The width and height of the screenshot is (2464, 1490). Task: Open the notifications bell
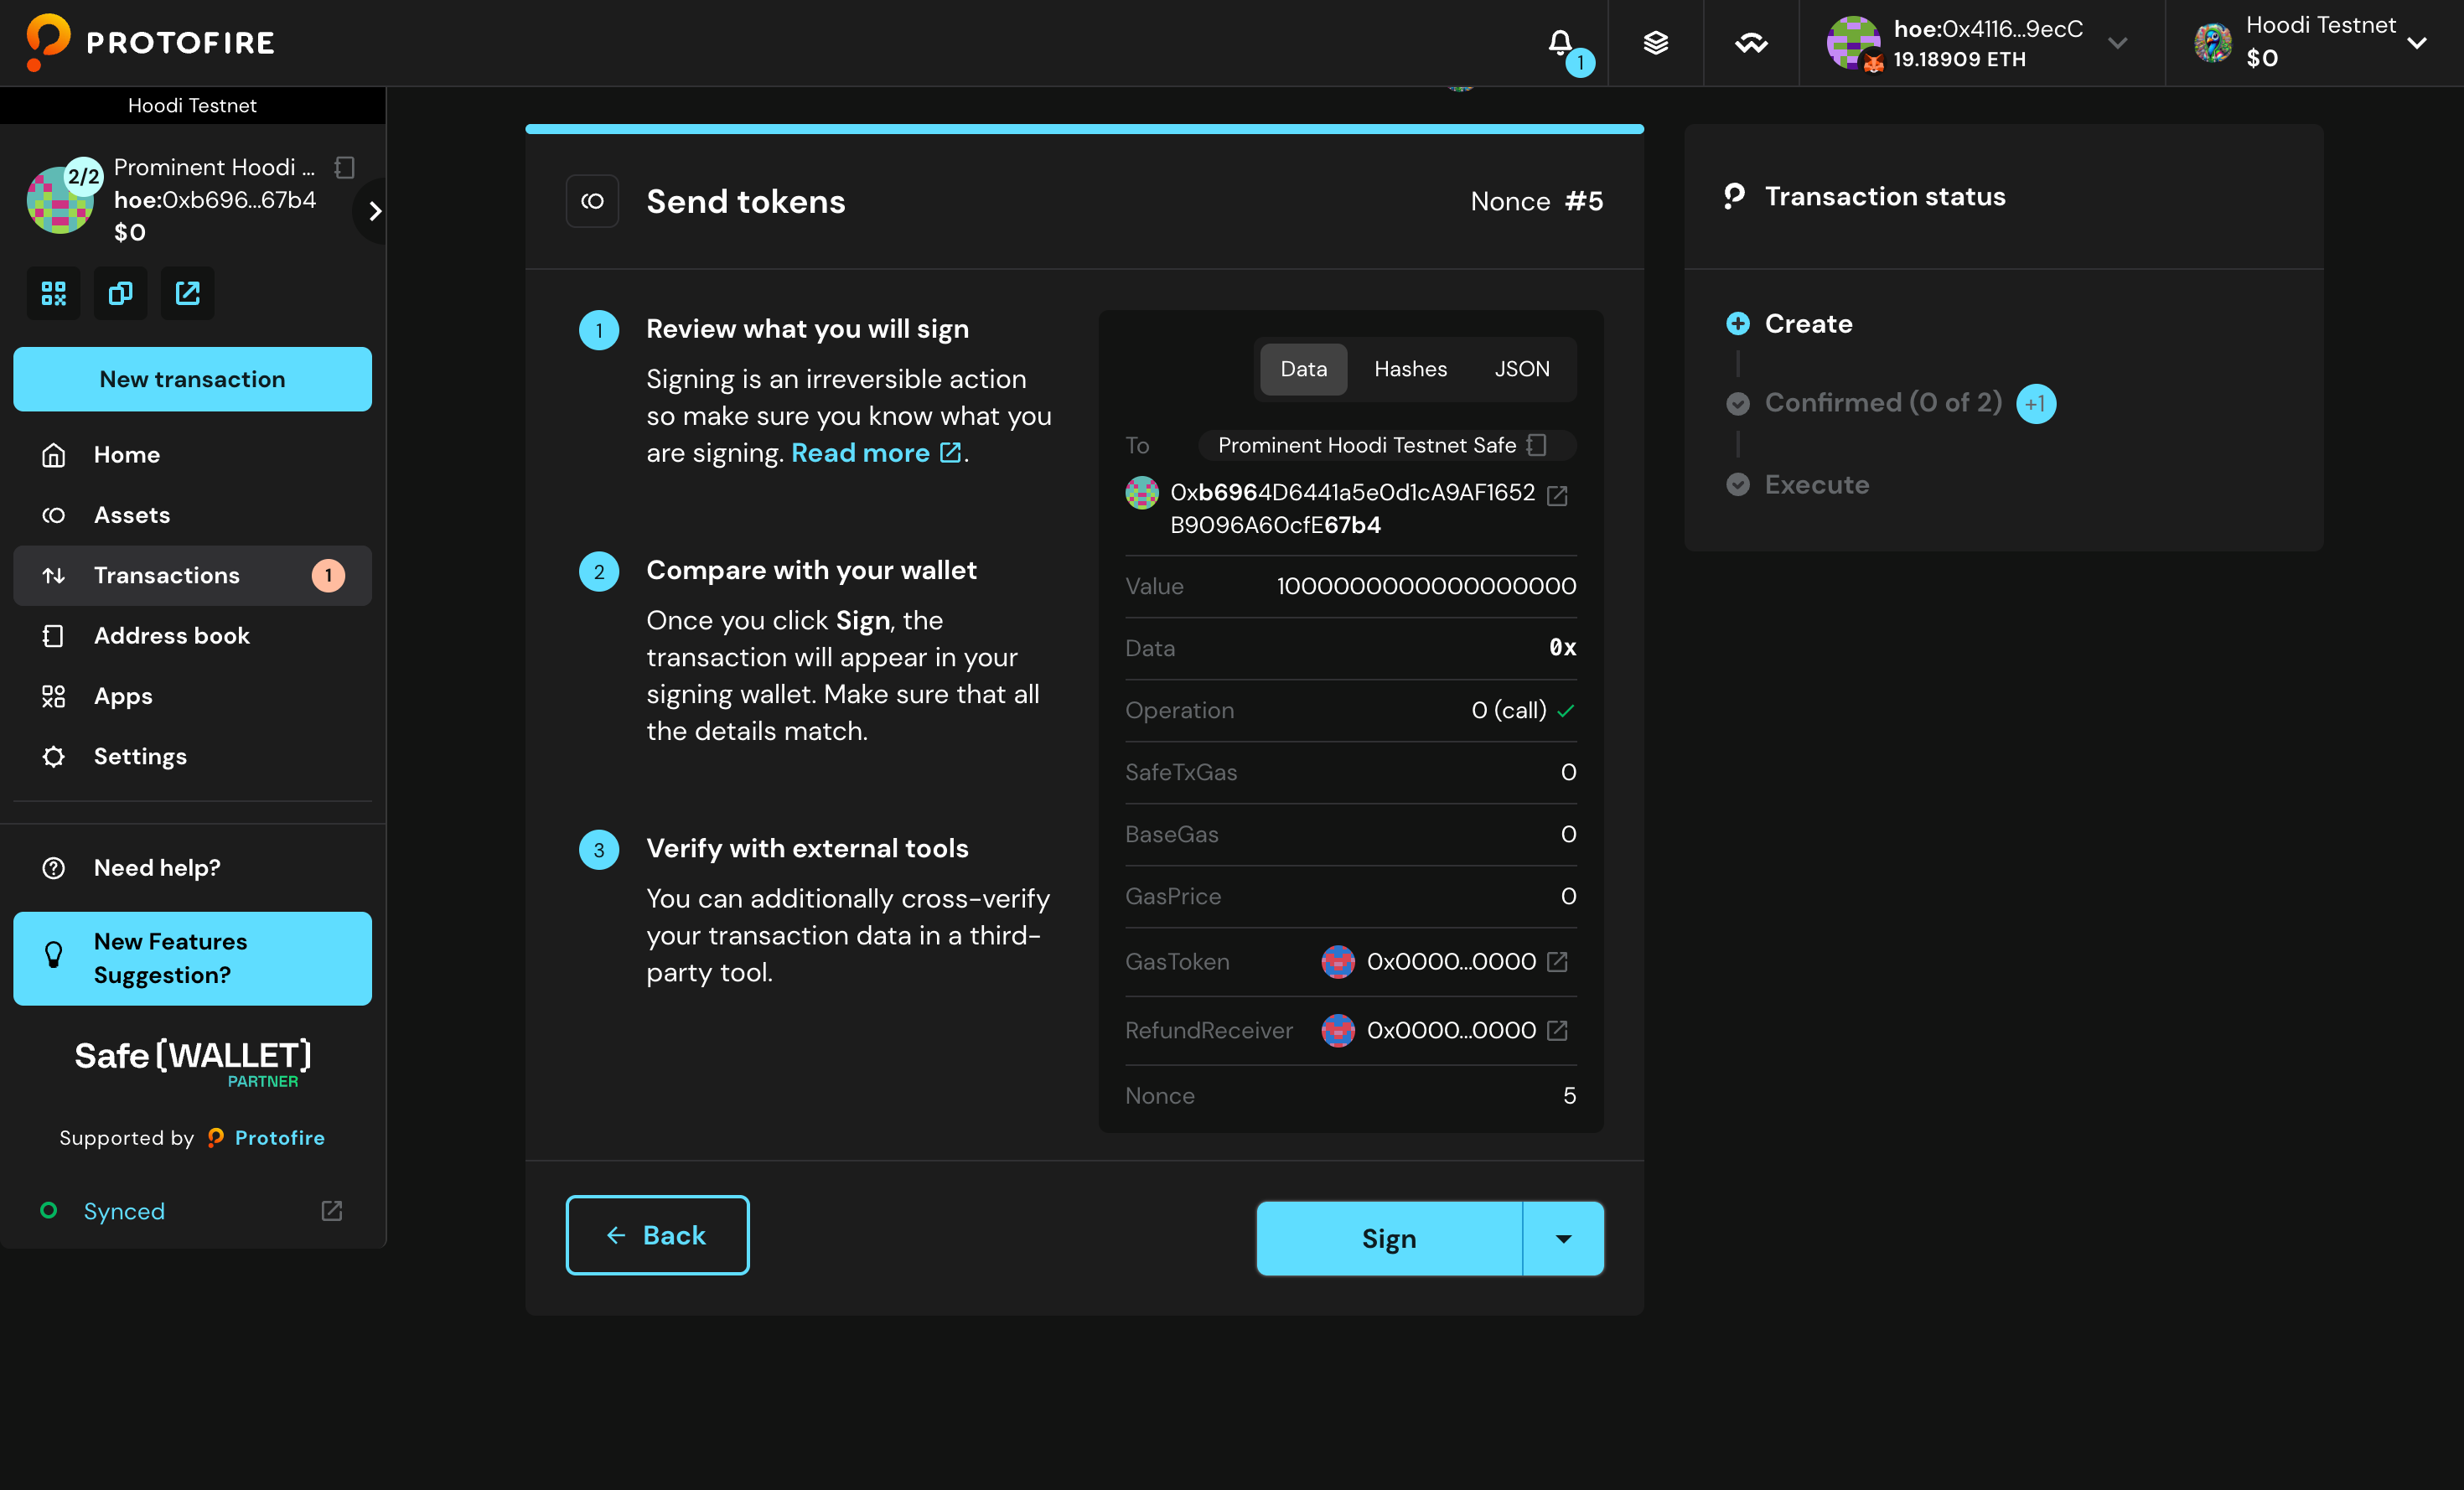pos(1560,42)
